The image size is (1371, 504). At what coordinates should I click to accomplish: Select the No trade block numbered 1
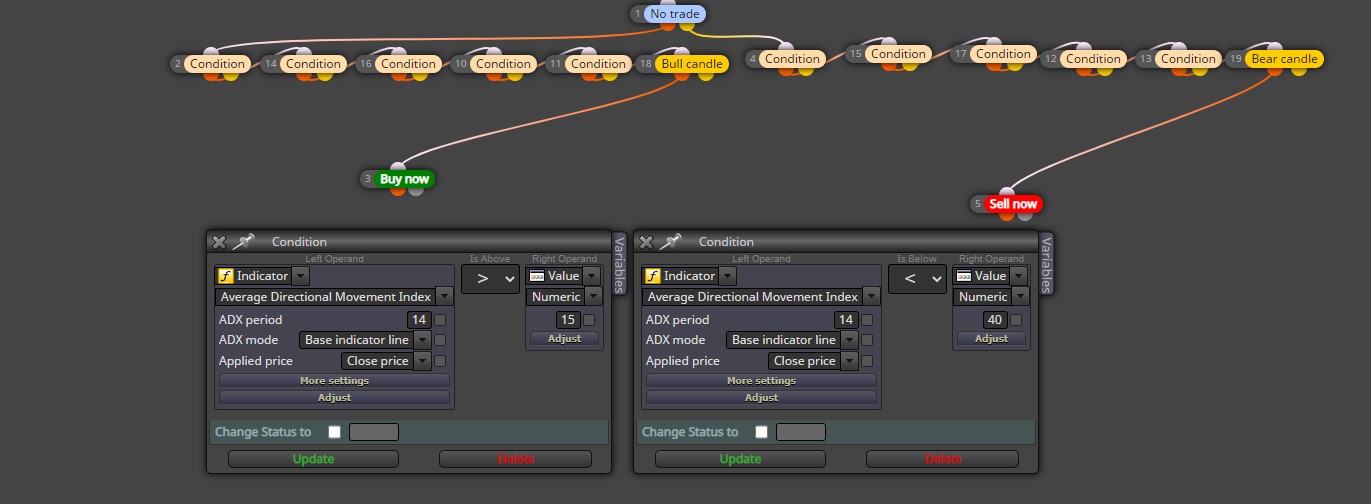pyautogui.click(x=676, y=14)
